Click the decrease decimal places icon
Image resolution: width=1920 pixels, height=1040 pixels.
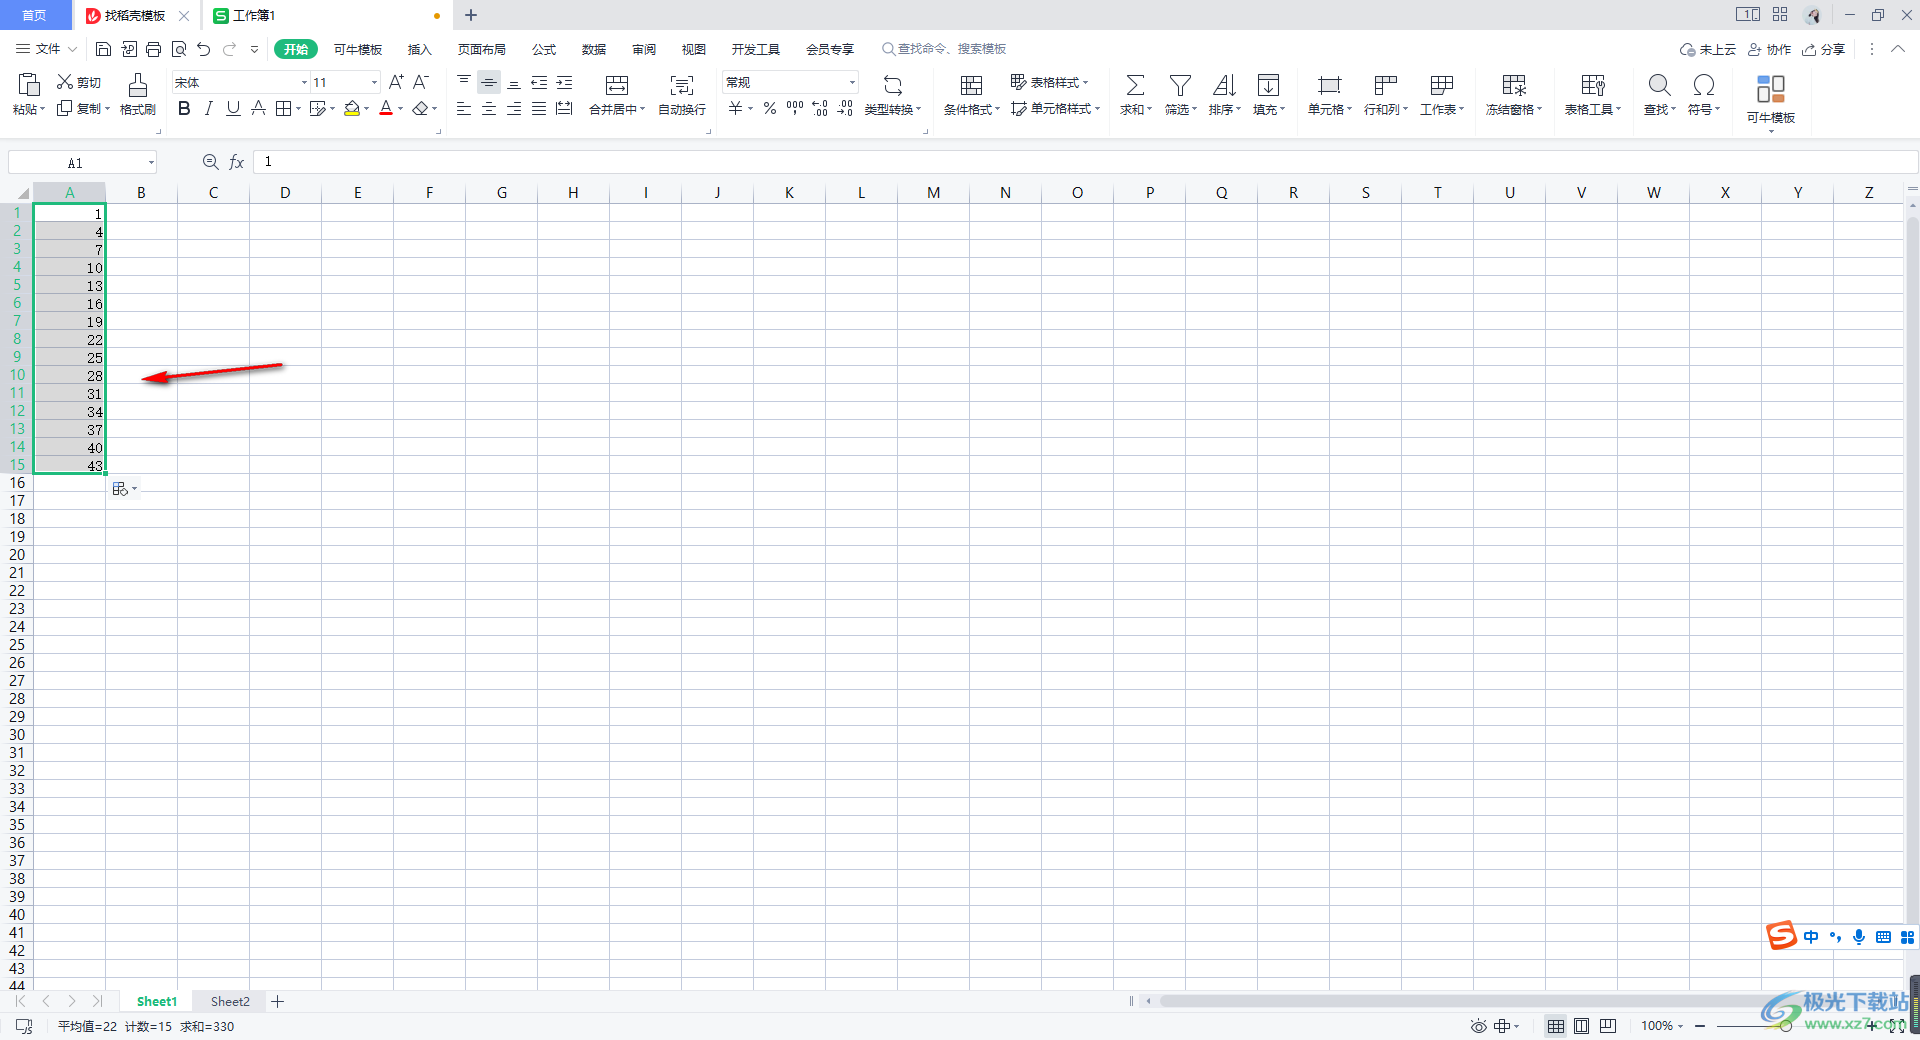(x=845, y=108)
